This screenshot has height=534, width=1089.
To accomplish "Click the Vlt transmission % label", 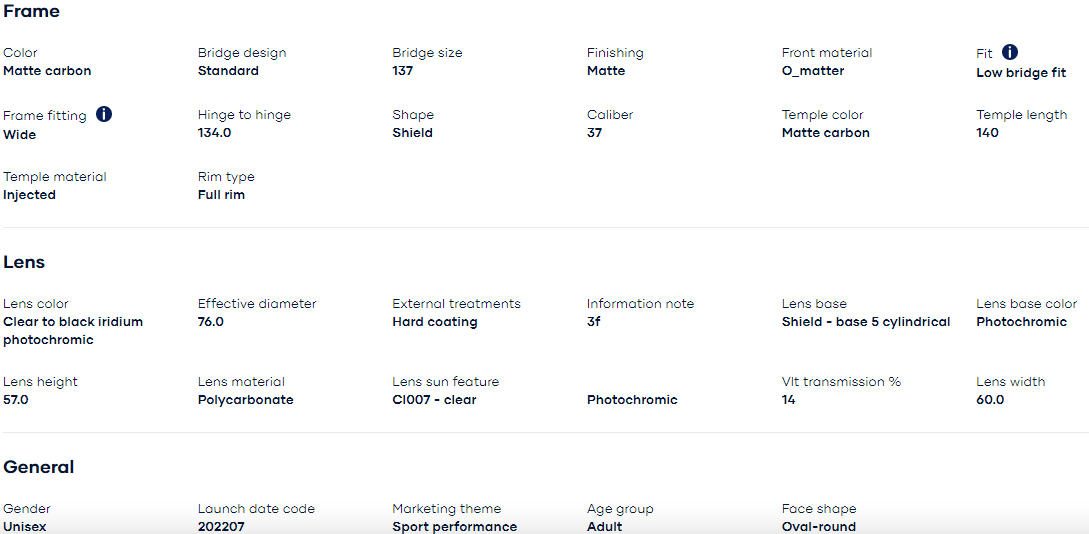I will pos(841,381).
